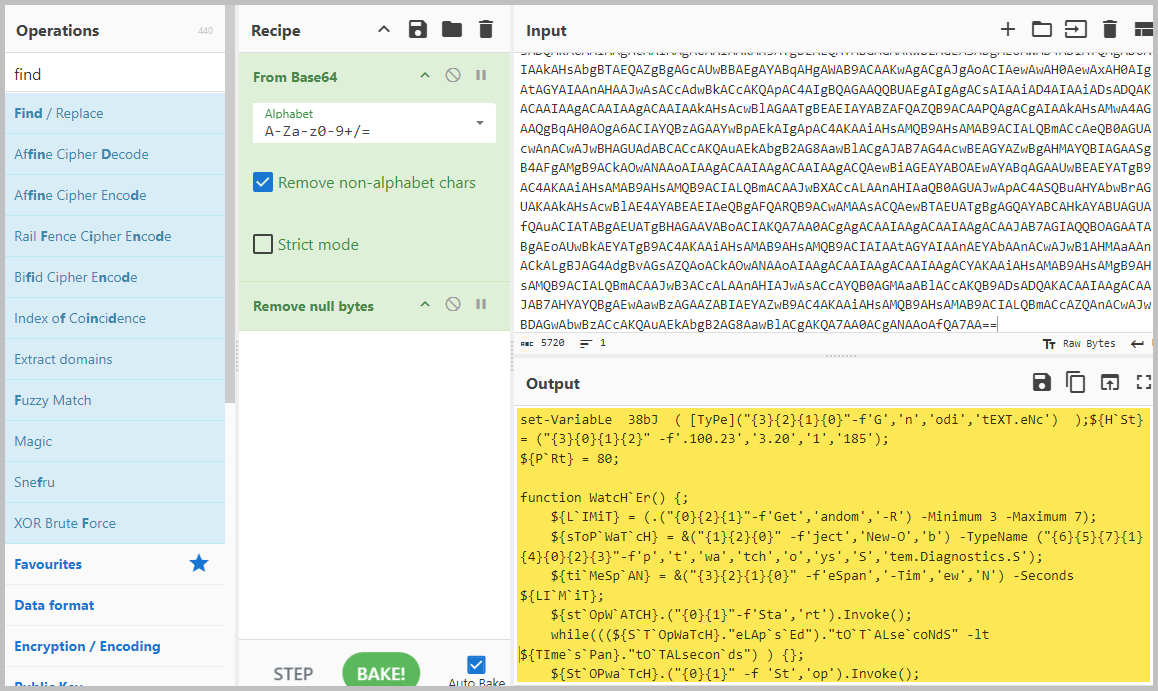Expand the Encryption / Encoding category
The image size is (1158, 691).
click(87, 646)
